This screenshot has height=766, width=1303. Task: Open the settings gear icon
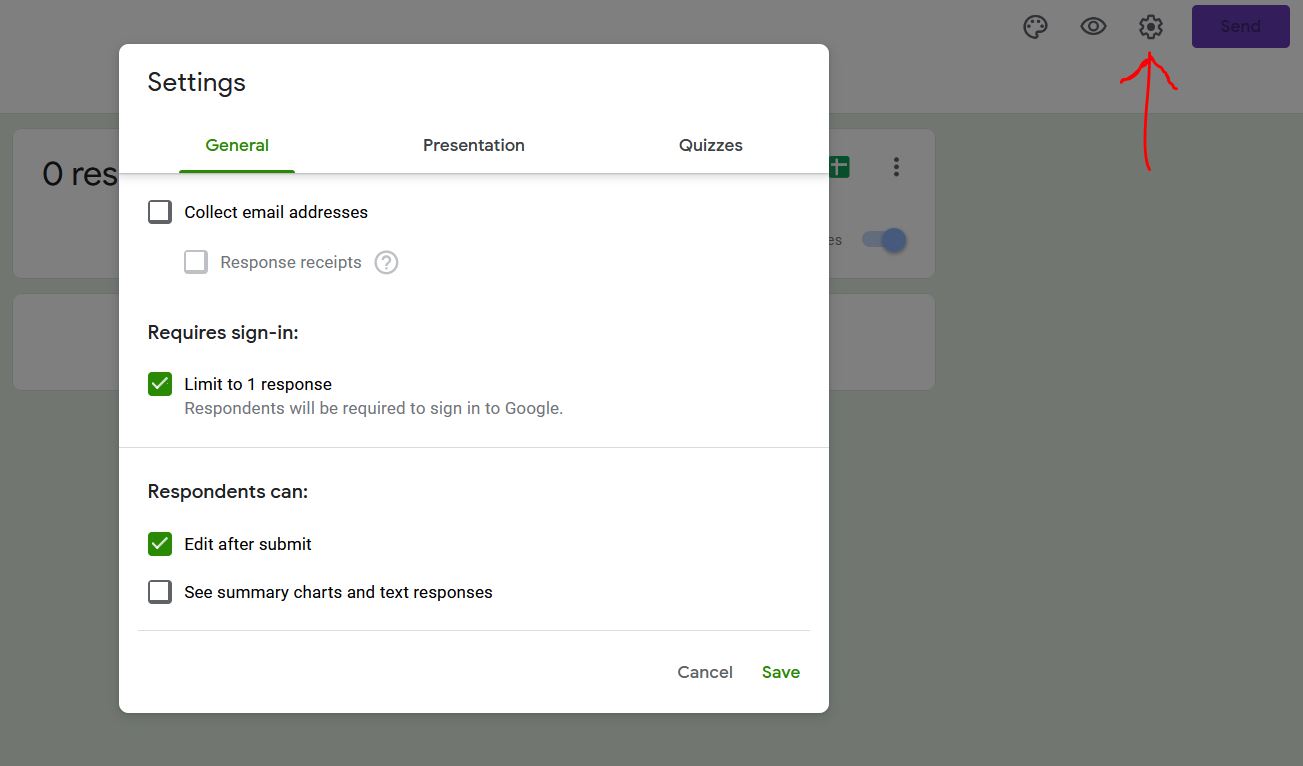pos(1151,27)
